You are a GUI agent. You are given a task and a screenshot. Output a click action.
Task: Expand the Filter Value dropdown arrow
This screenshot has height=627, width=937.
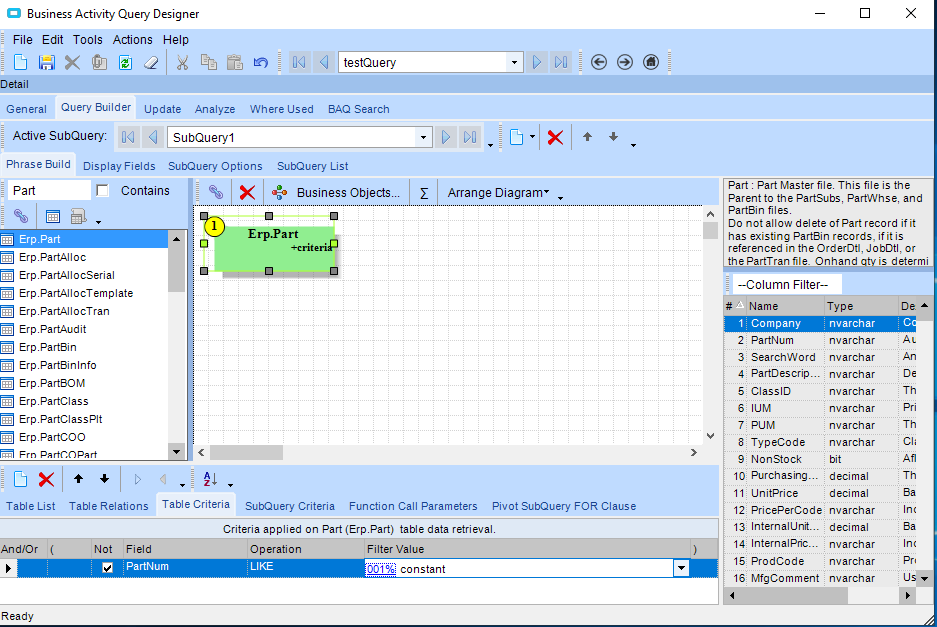pyautogui.click(x=681, y=568)
